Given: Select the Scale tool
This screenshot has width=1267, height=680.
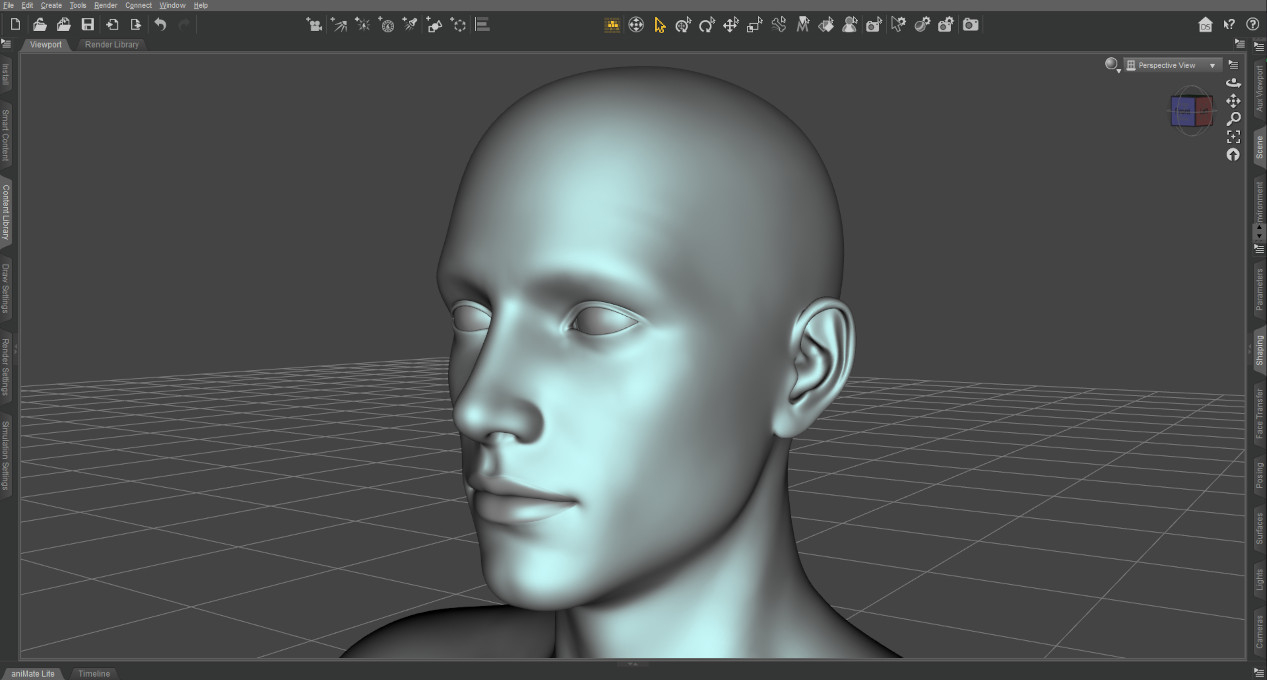Looking at the screenshot, I should pyautogui.click(x=755, y=25).
